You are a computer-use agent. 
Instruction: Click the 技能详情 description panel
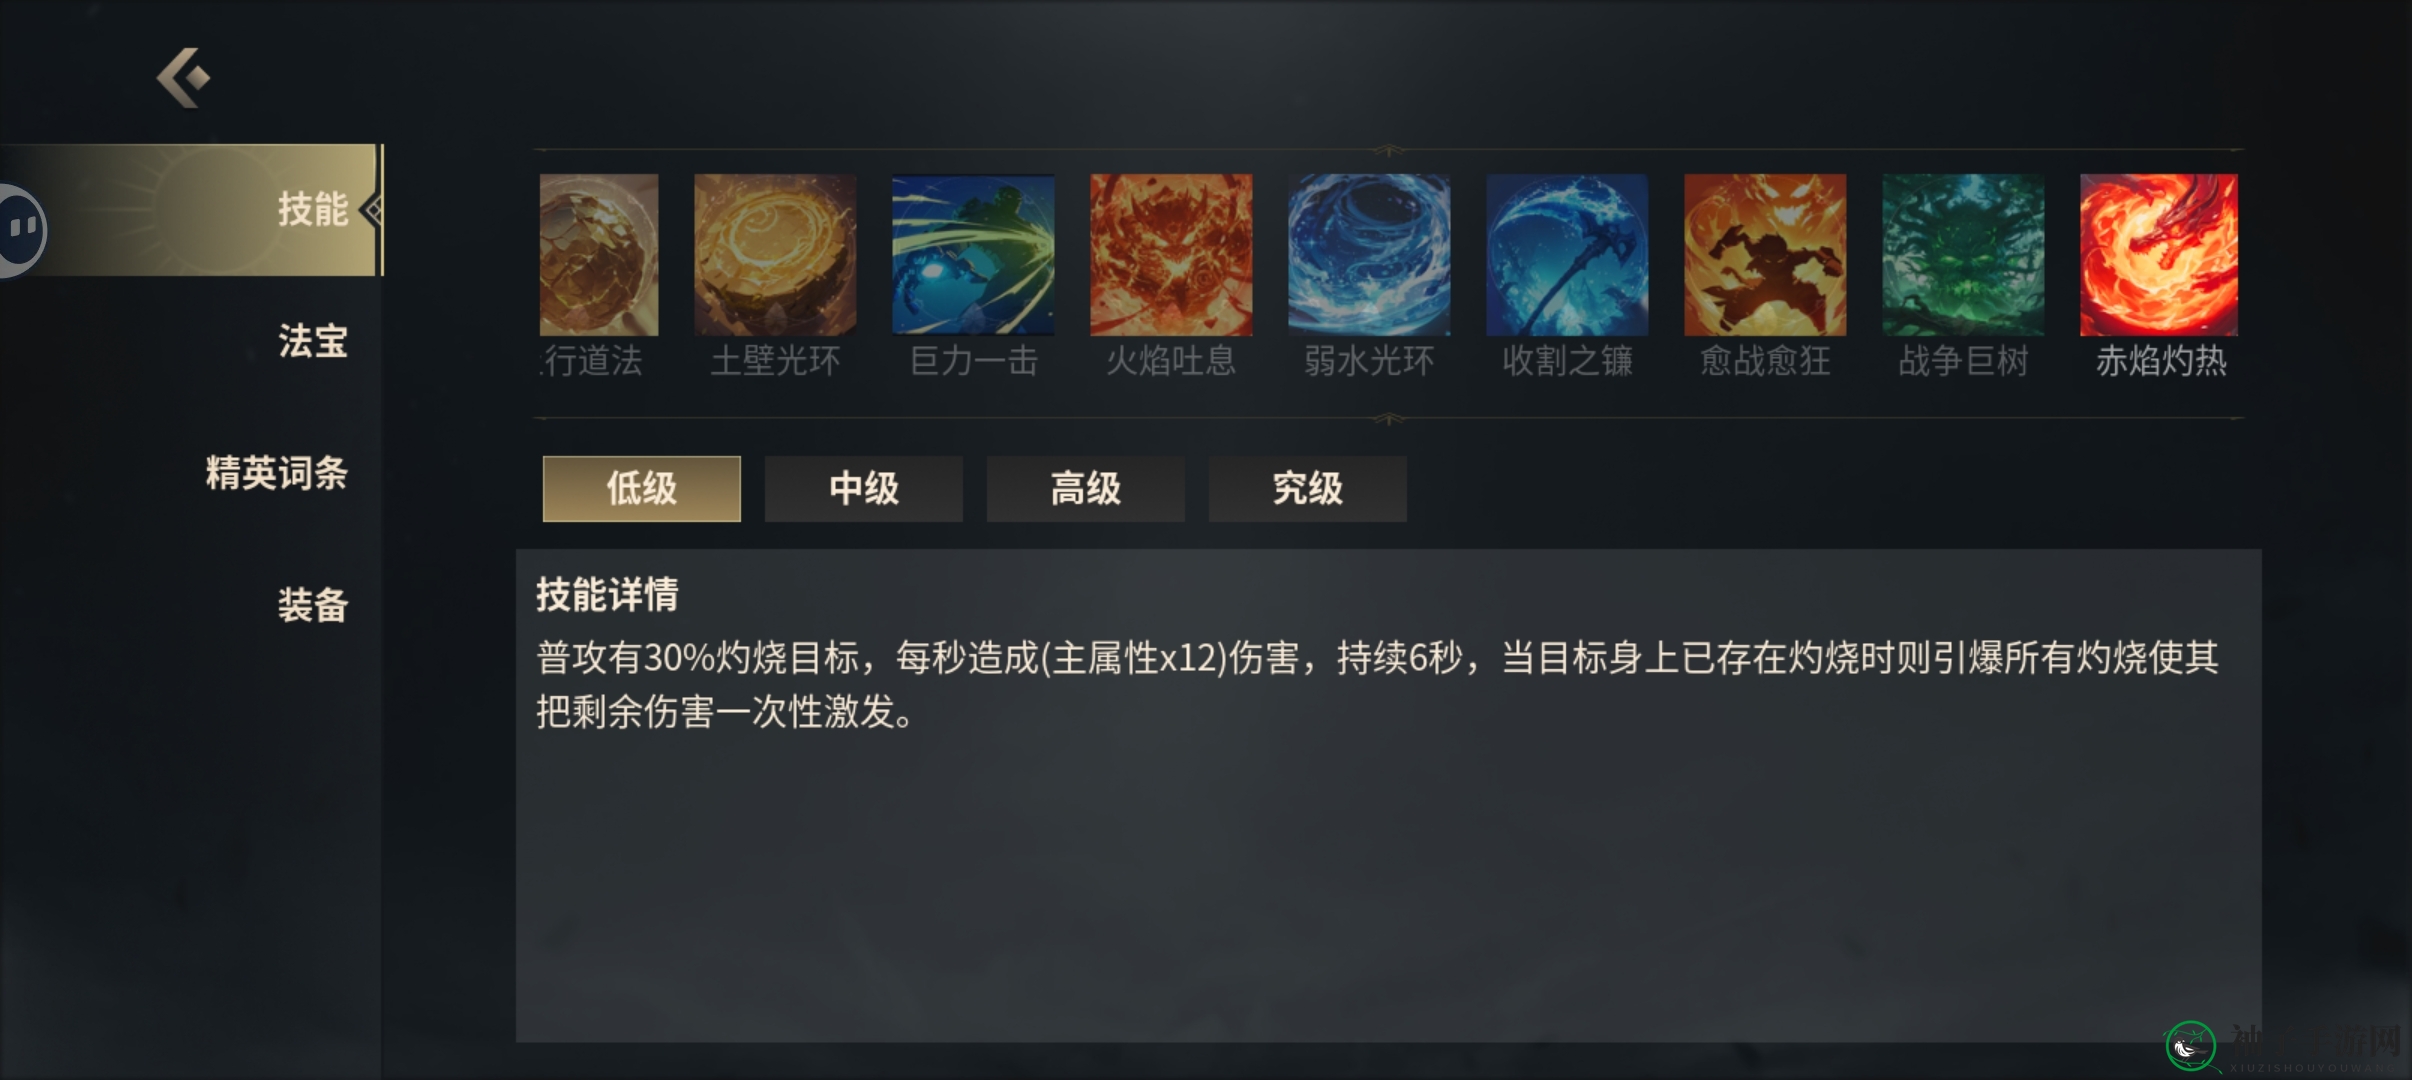click(x=1389, y=796)
